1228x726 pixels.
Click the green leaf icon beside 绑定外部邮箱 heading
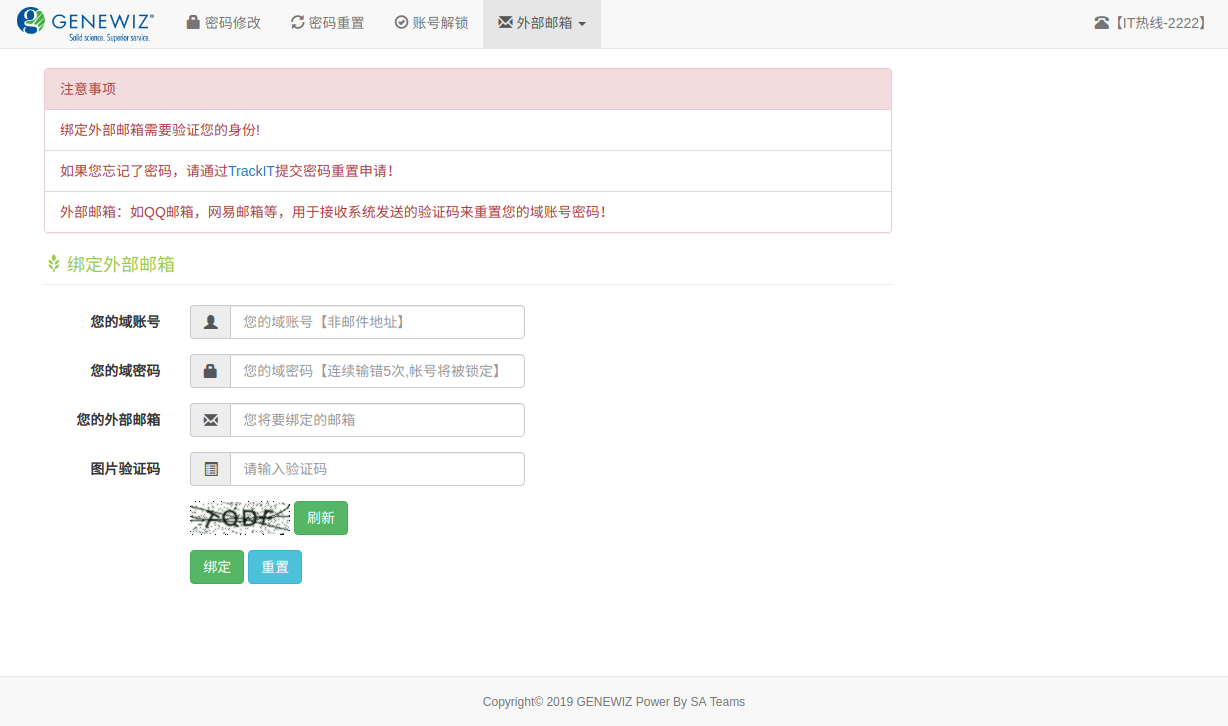[53, 264]
